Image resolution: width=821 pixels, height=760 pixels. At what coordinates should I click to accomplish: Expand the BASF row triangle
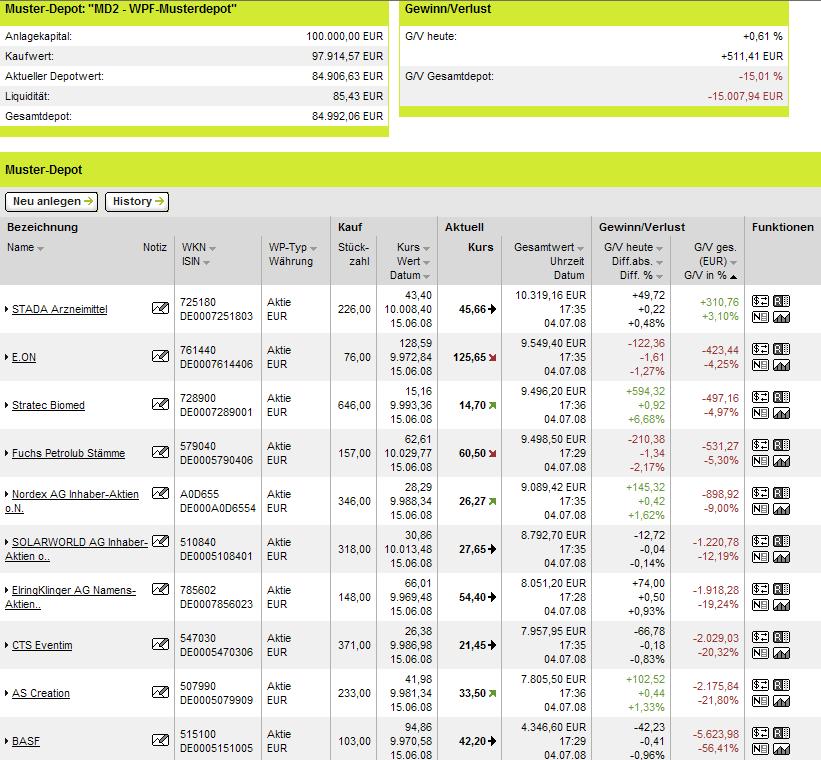7,741
